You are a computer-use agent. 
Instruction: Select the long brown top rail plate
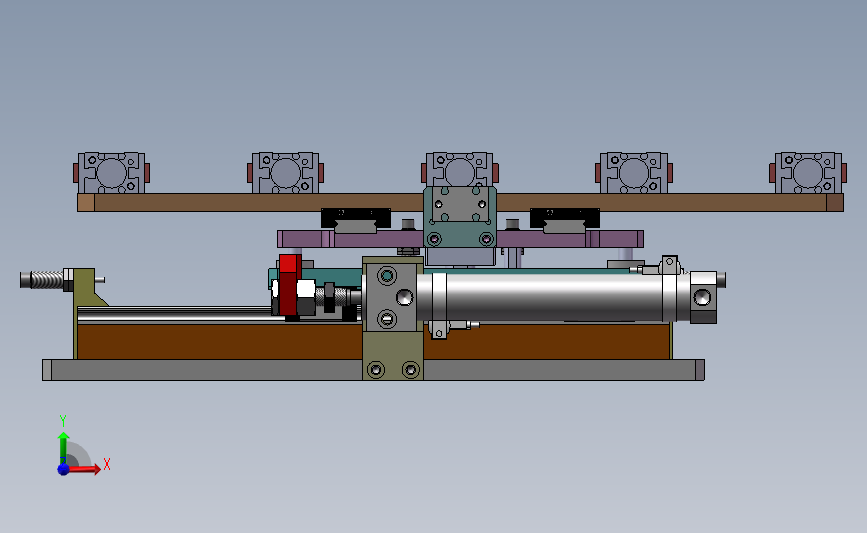pos(460,202)
